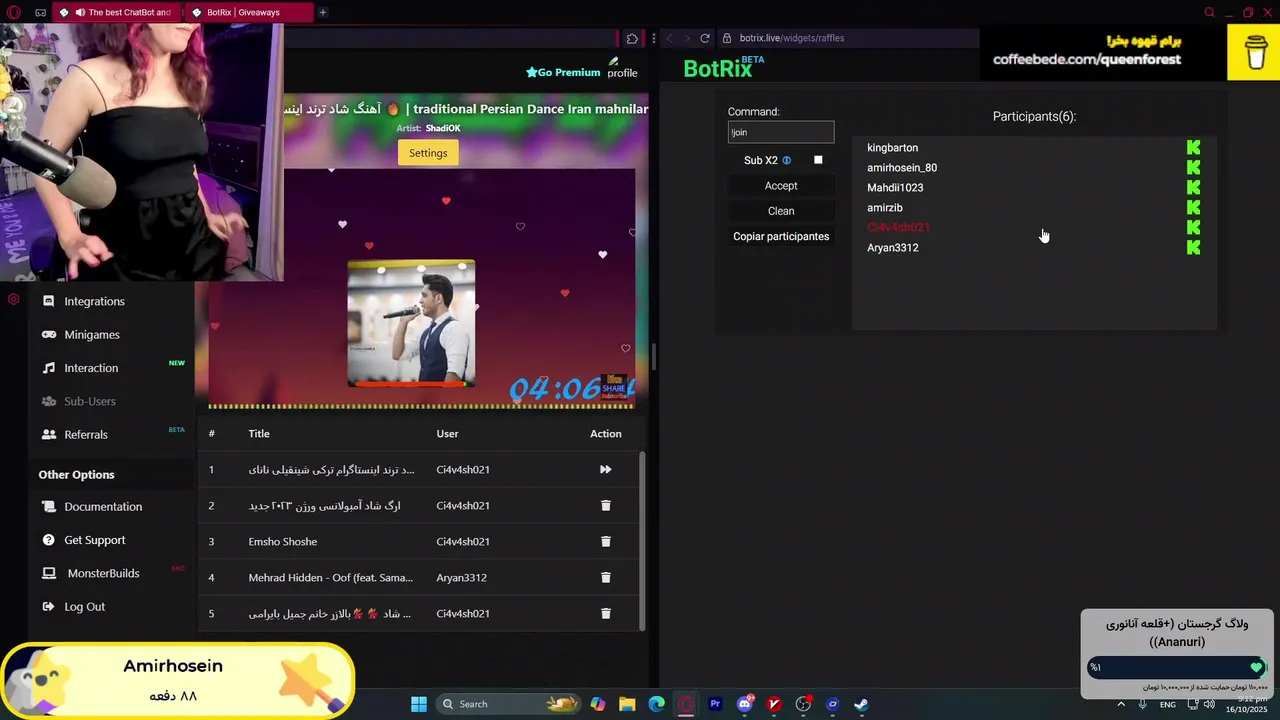Viewport: 1280px width, 720px height.
Task: Open the Windows Start menu
Action: 419,704
